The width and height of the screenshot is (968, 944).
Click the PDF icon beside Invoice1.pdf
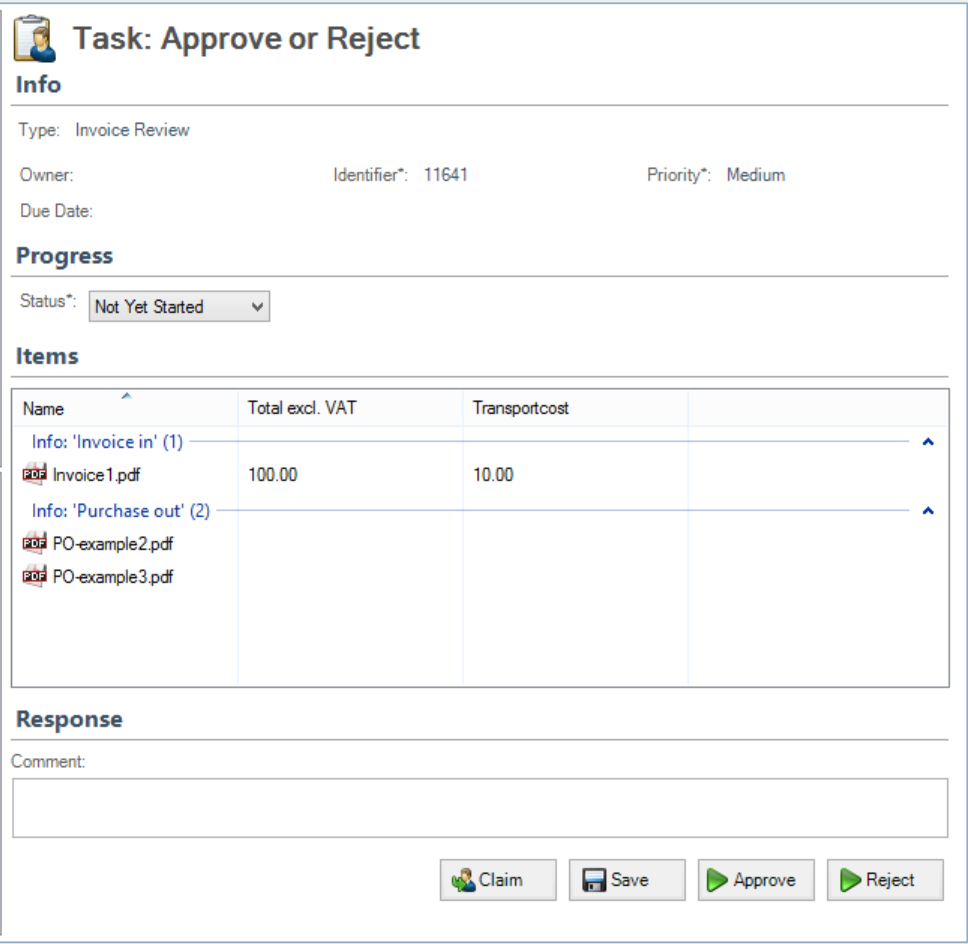pyautogui.click(x=34, y=475)
